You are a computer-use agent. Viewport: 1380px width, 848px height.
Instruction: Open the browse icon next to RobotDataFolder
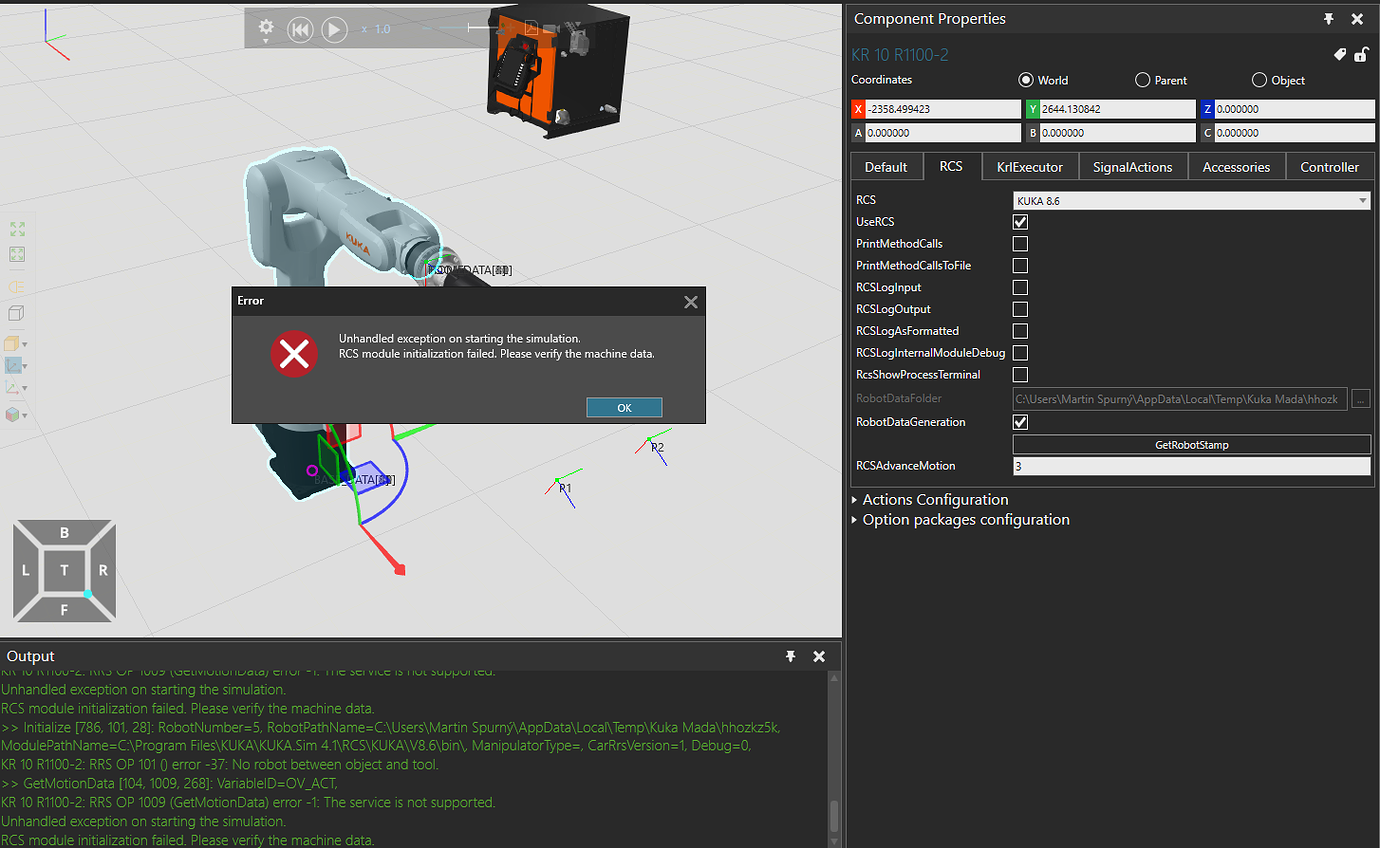[x=1361, y=398]
